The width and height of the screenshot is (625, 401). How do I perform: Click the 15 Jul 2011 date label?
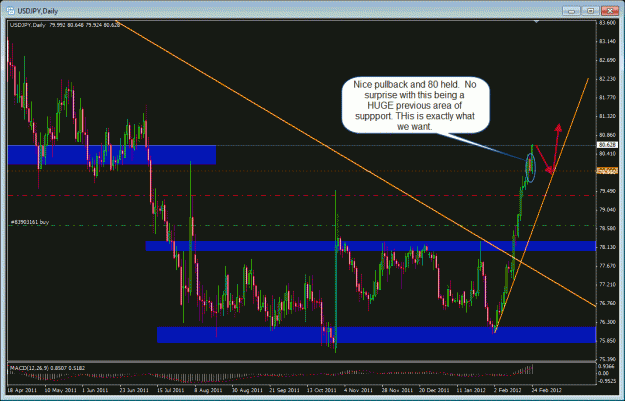coord(171,390)
